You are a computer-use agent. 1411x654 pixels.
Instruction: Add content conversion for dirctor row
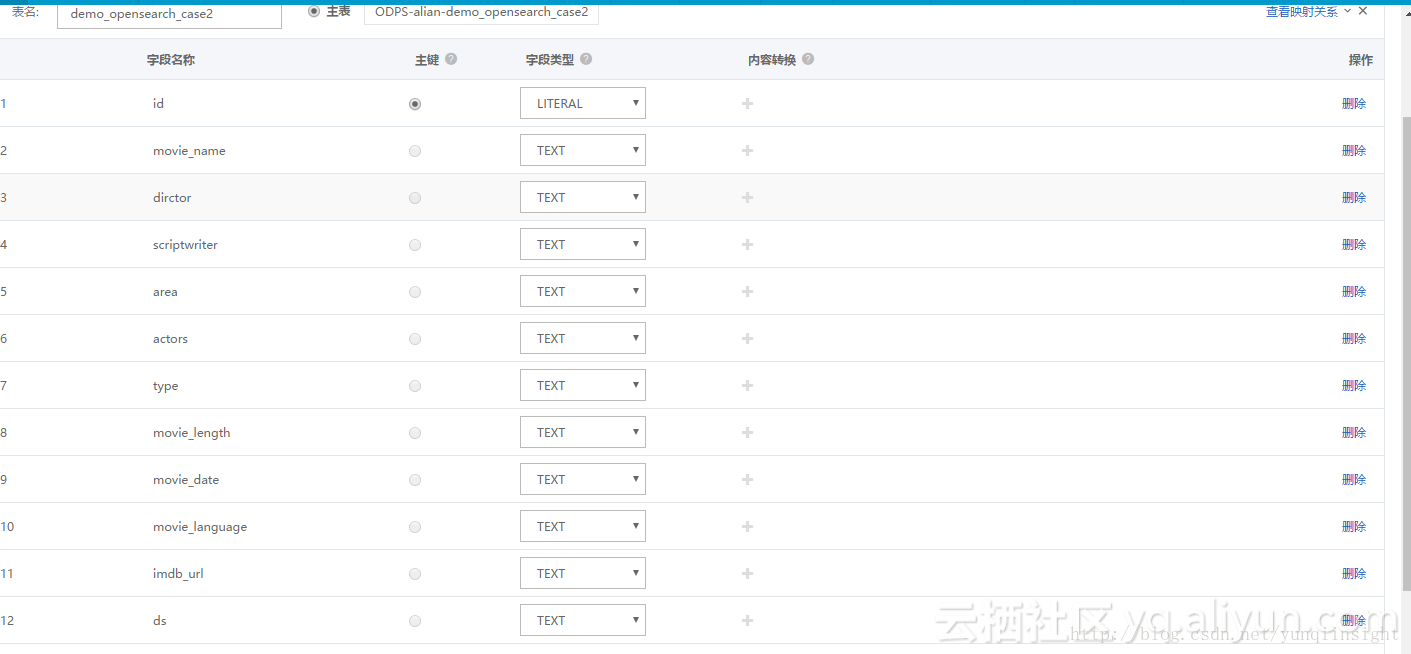[x=747, y=198]
